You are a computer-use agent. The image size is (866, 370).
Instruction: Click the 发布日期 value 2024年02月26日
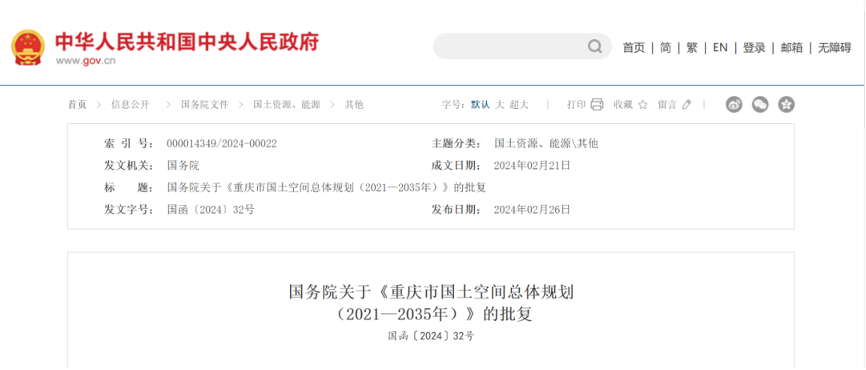[x=532, y=210]
